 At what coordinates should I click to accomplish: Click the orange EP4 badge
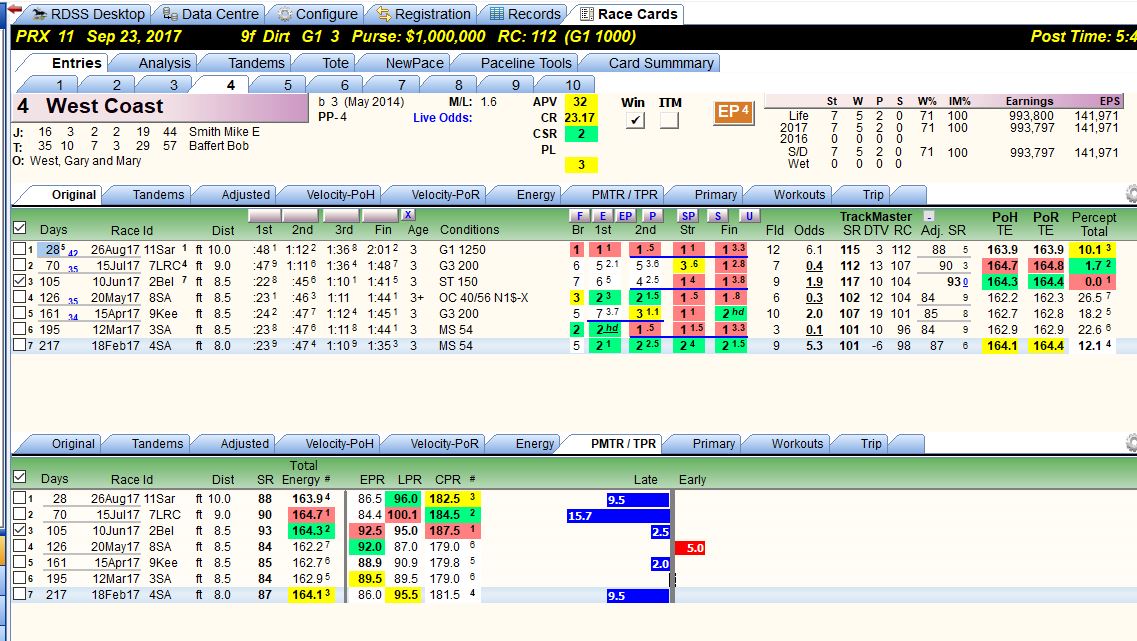[x=733, y=112]
